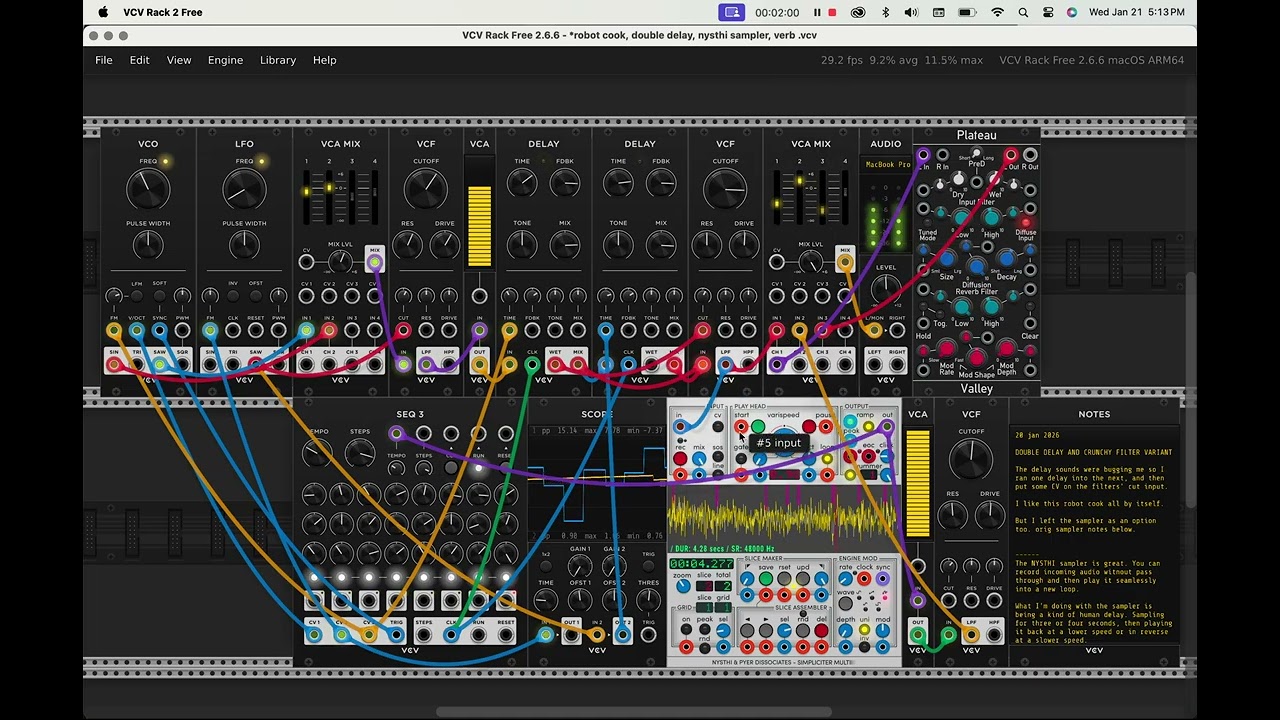
Task: Click IN 3 port on VCA MIX beside LFO
Action: (352, 330)
